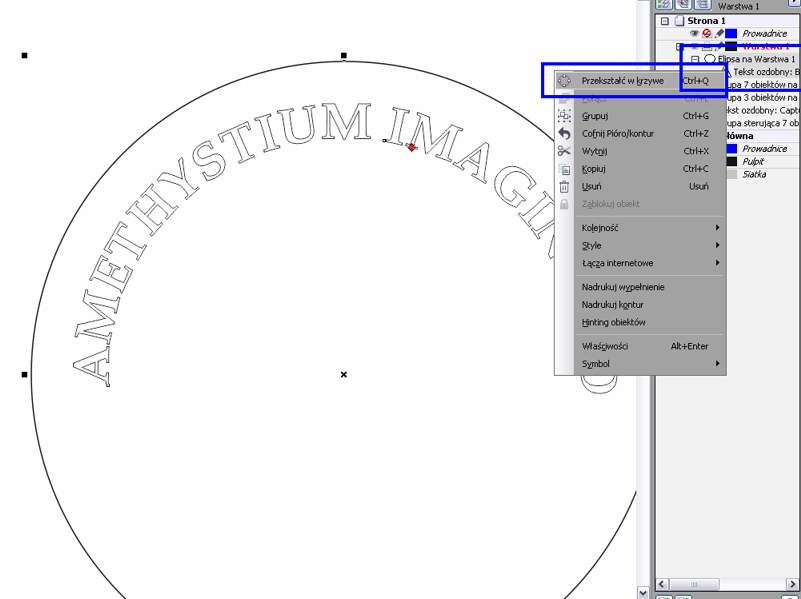801x599 pixels.
Task: Select Nadrukuj wypełnienie menu entry
Action: click(622, 287)
